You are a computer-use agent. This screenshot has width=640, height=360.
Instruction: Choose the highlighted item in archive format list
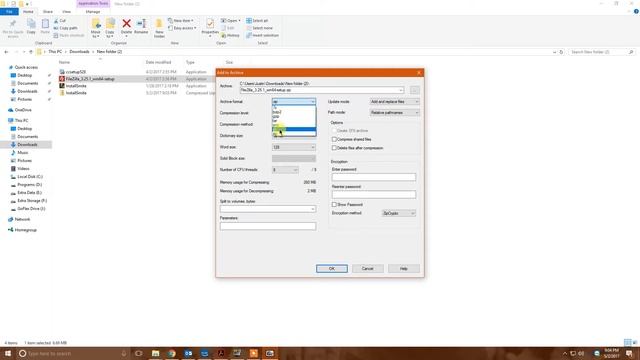(x=294, y=129)
